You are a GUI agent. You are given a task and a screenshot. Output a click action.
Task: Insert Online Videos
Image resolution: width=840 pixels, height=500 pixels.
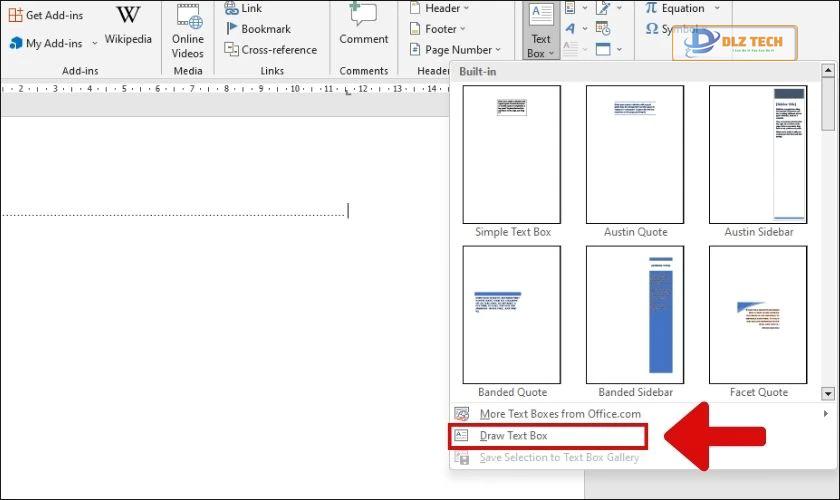(188, 31)
